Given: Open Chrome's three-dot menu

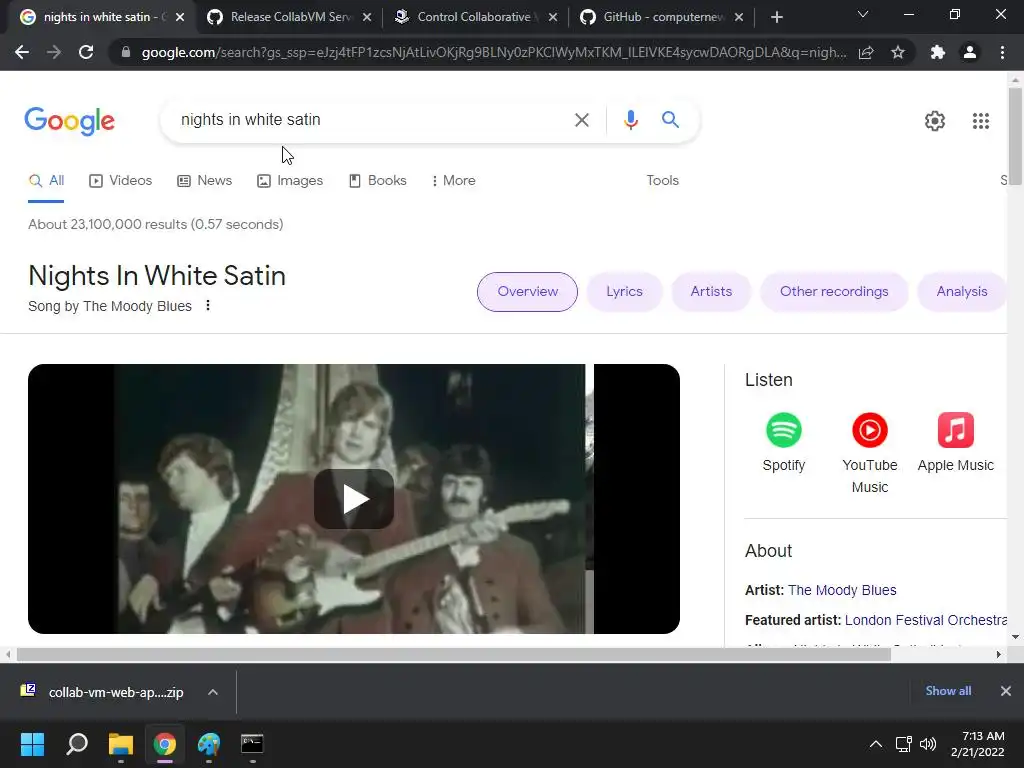Looking at the screenshot, I should click(1002, 52).
